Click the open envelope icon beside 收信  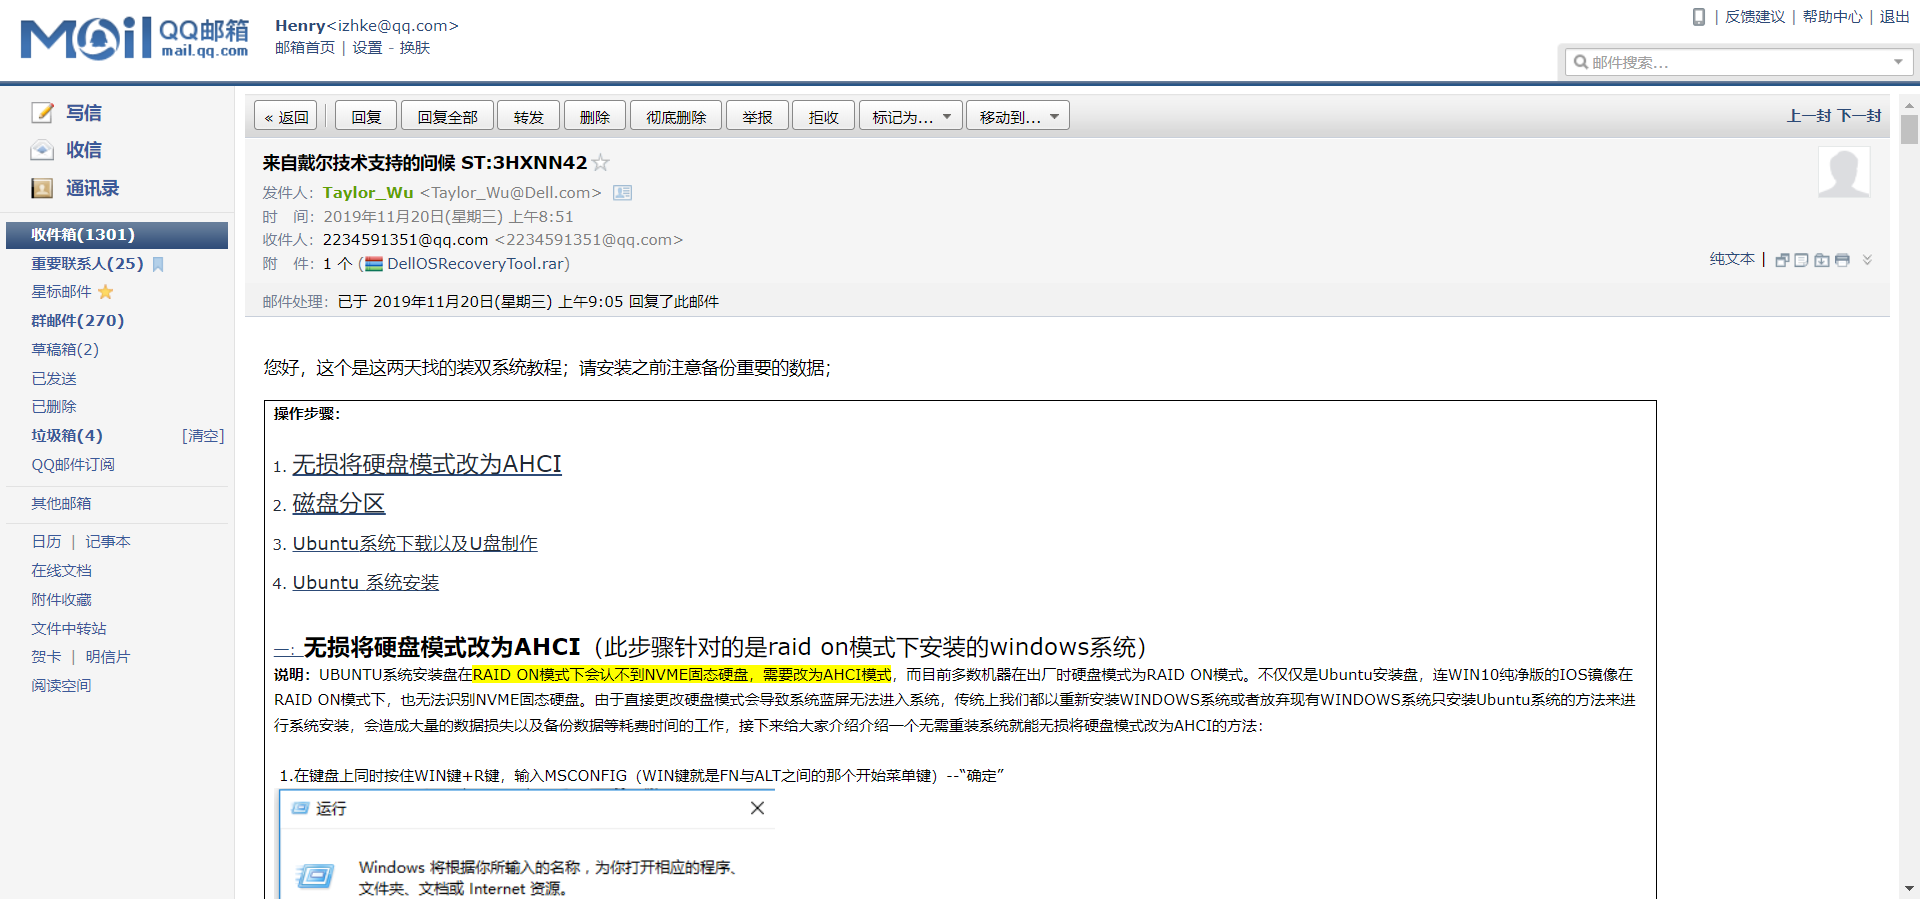click(x=42, y=150)
